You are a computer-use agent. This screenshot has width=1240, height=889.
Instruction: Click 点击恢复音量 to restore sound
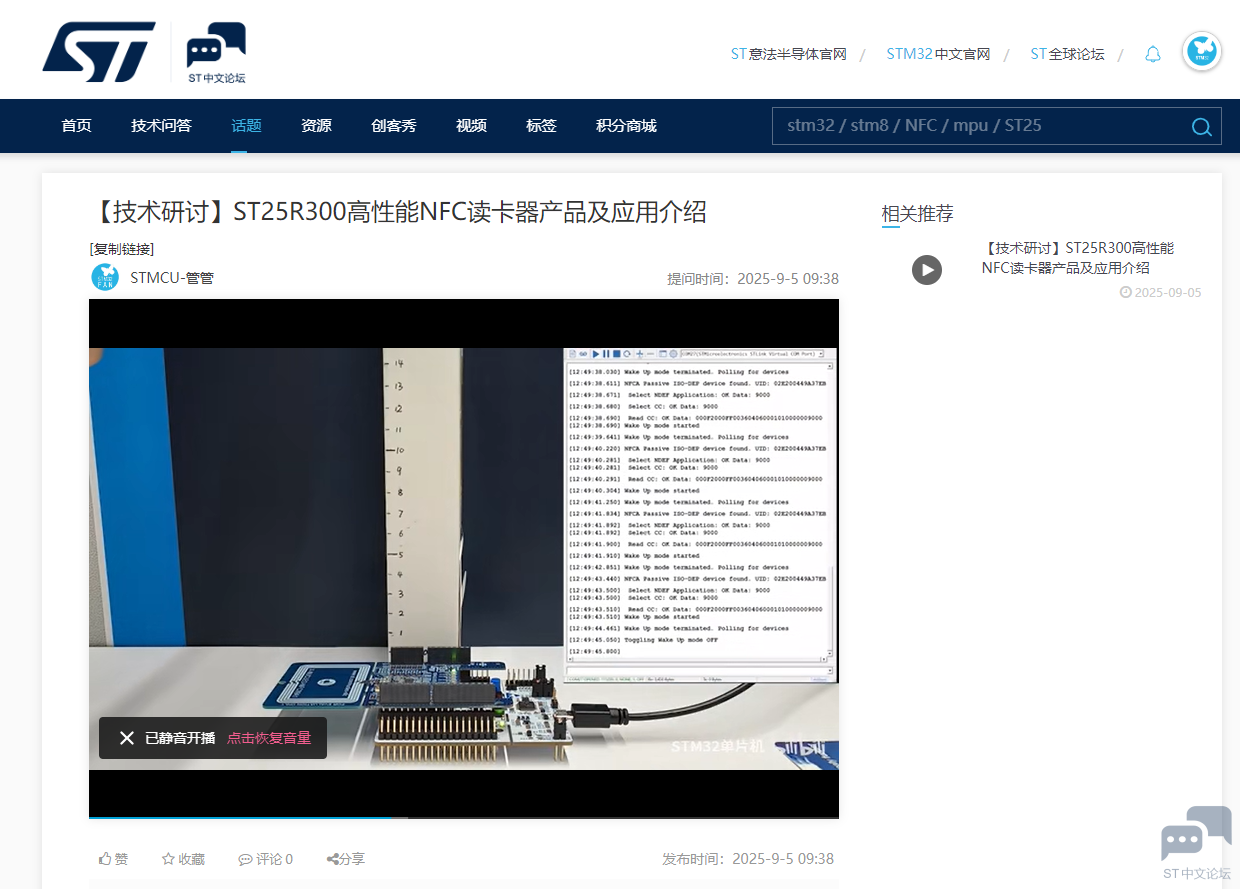[269, 738]
